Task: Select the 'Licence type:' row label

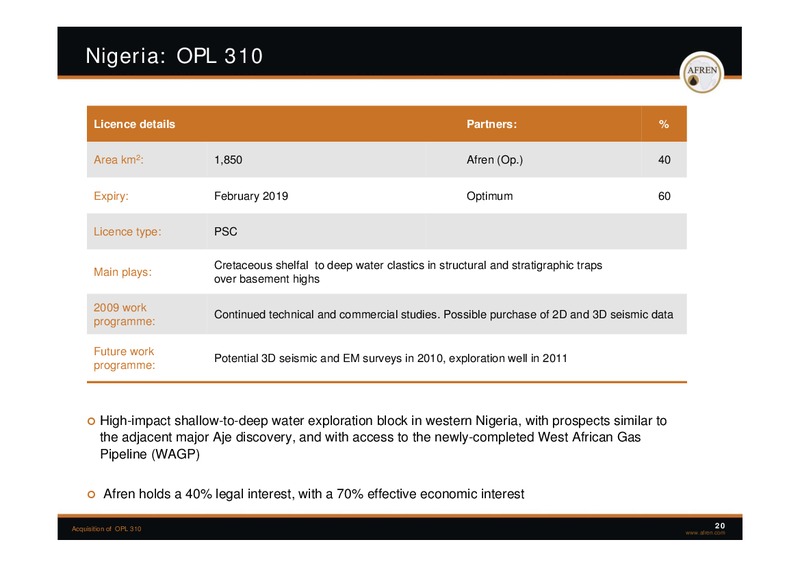Action: point(127,232)
